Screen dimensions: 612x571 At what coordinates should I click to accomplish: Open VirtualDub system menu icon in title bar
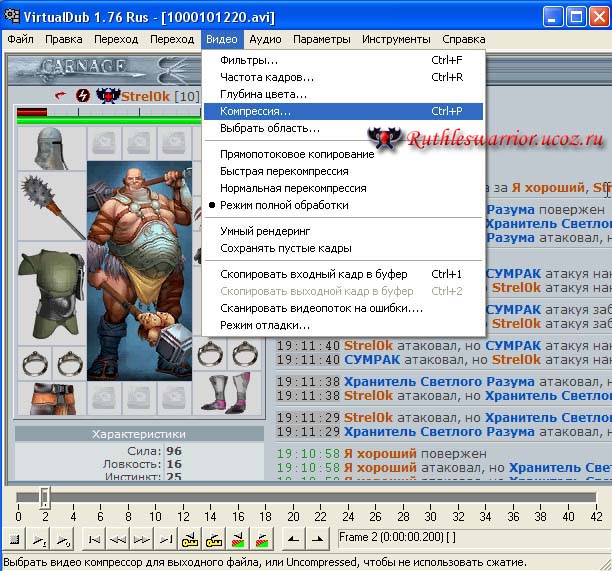point(12,16)
